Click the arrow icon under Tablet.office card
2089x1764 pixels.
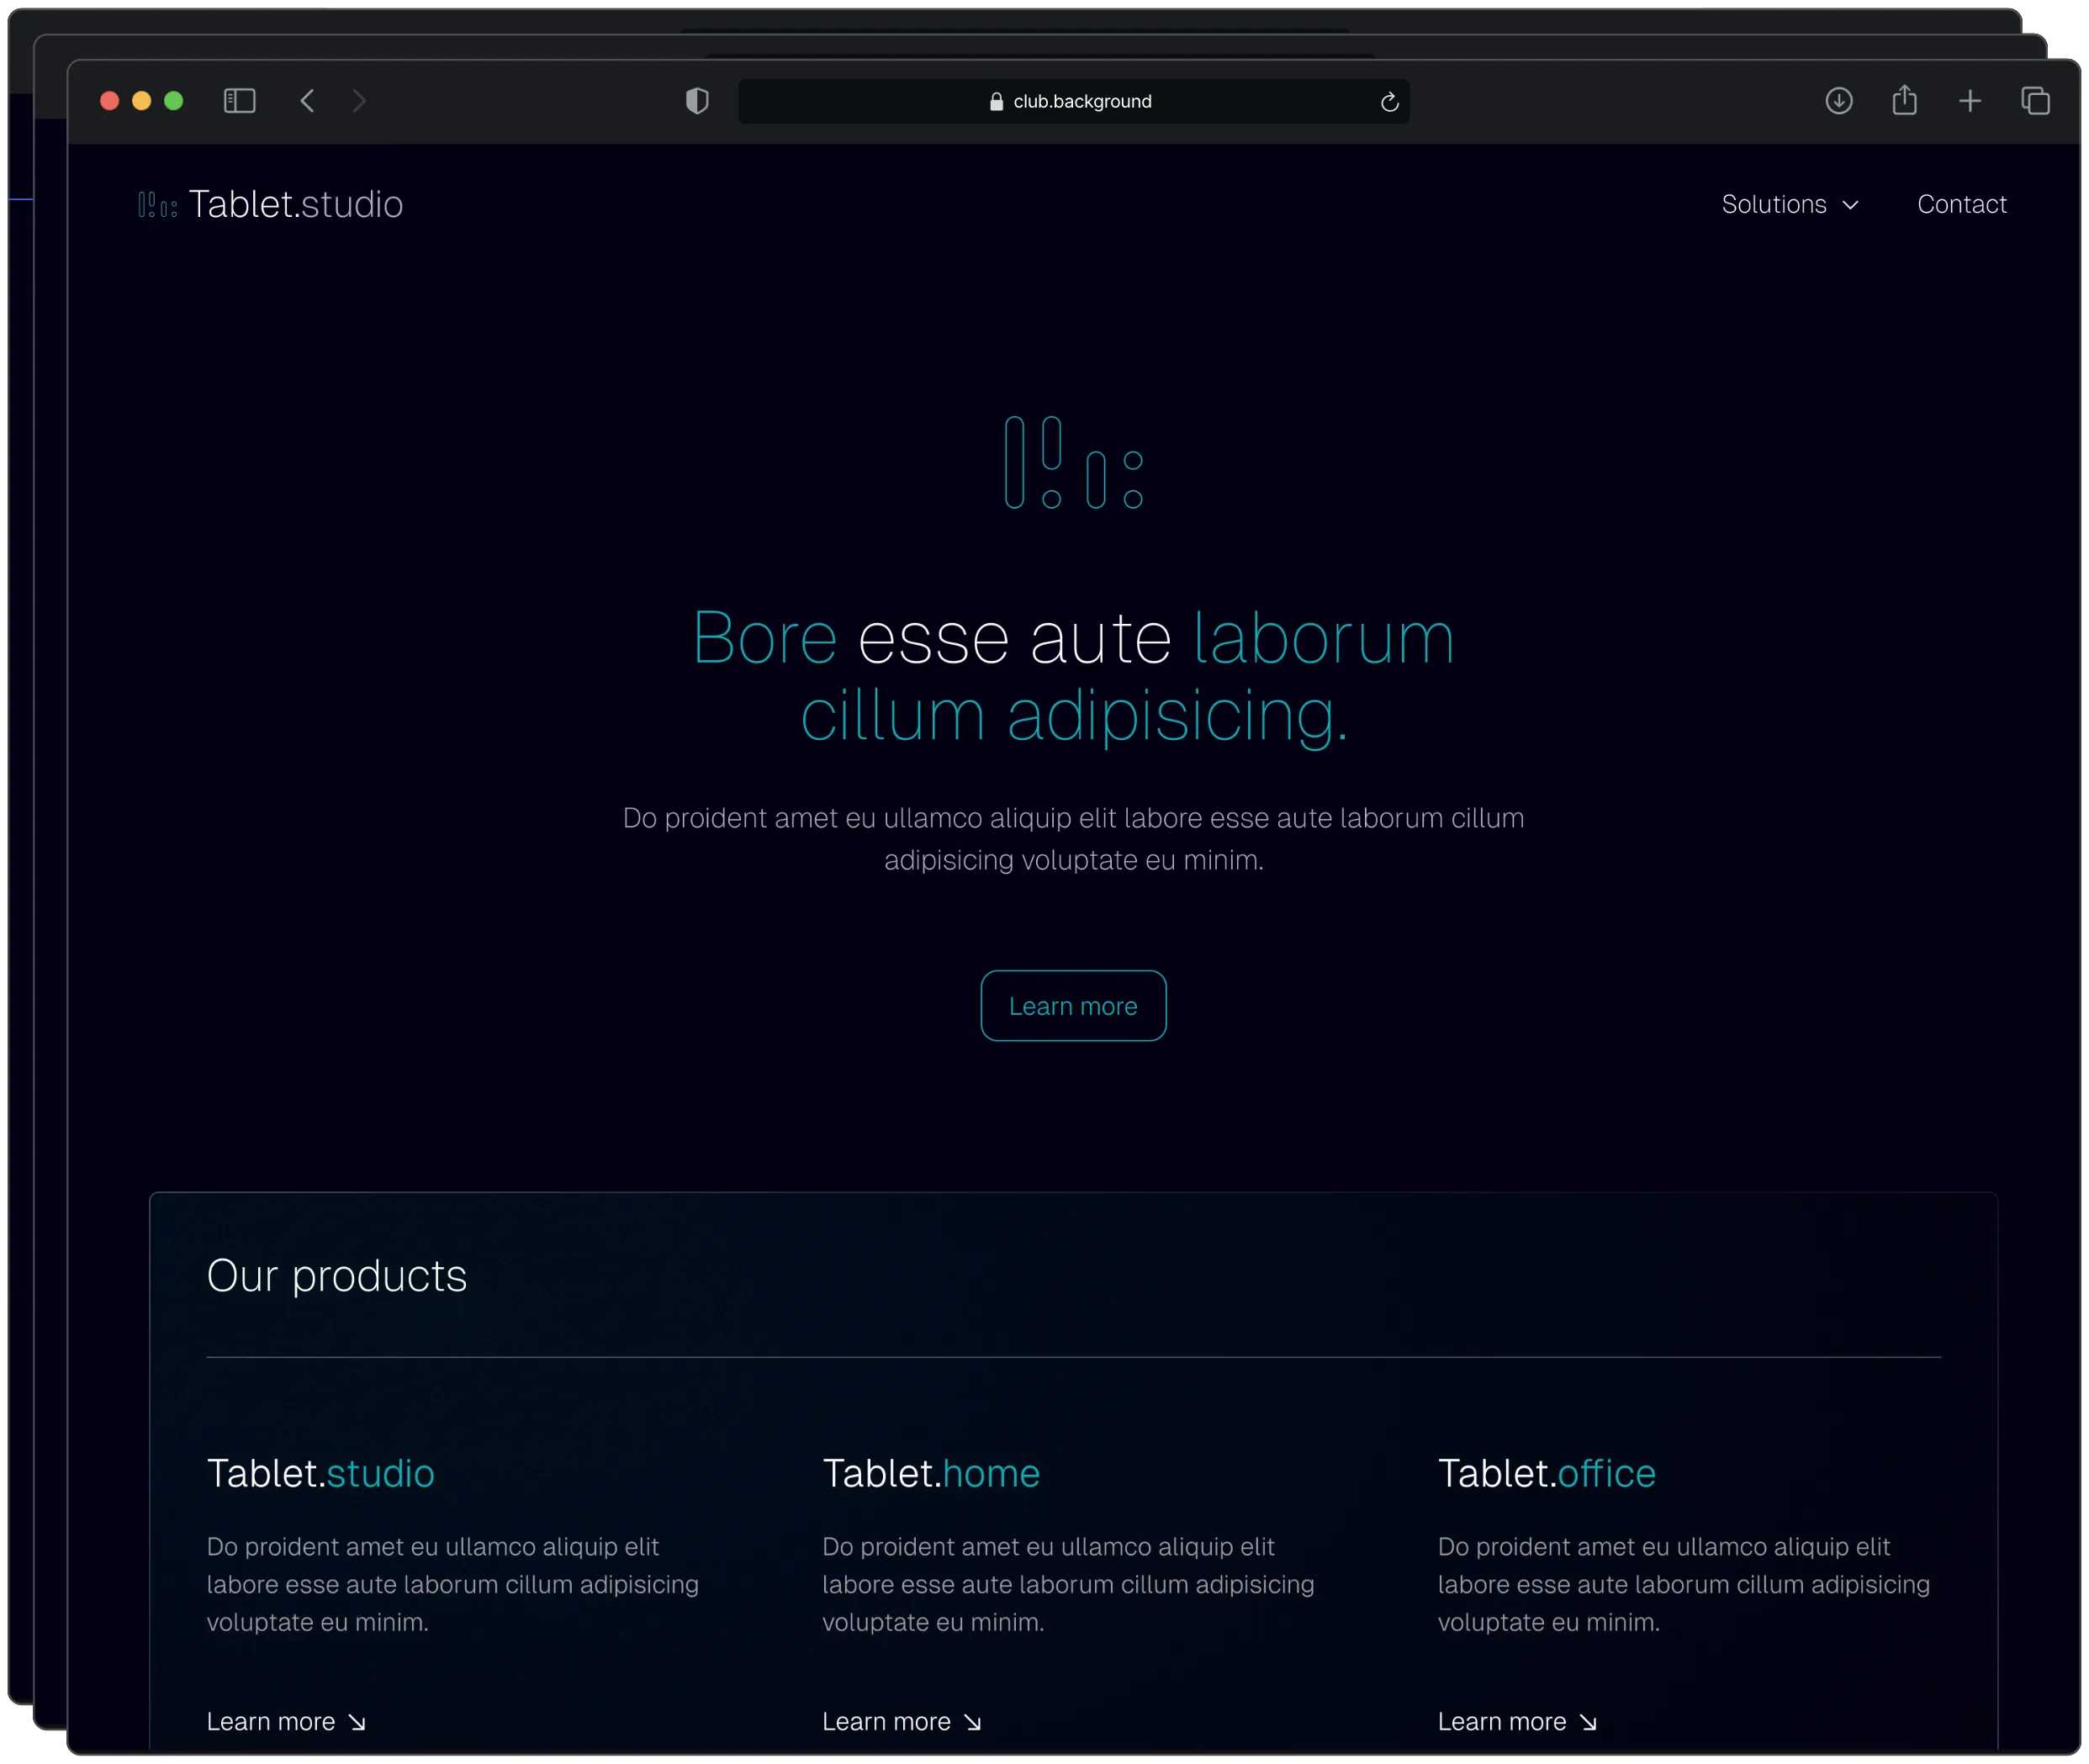[1588, 1722]
